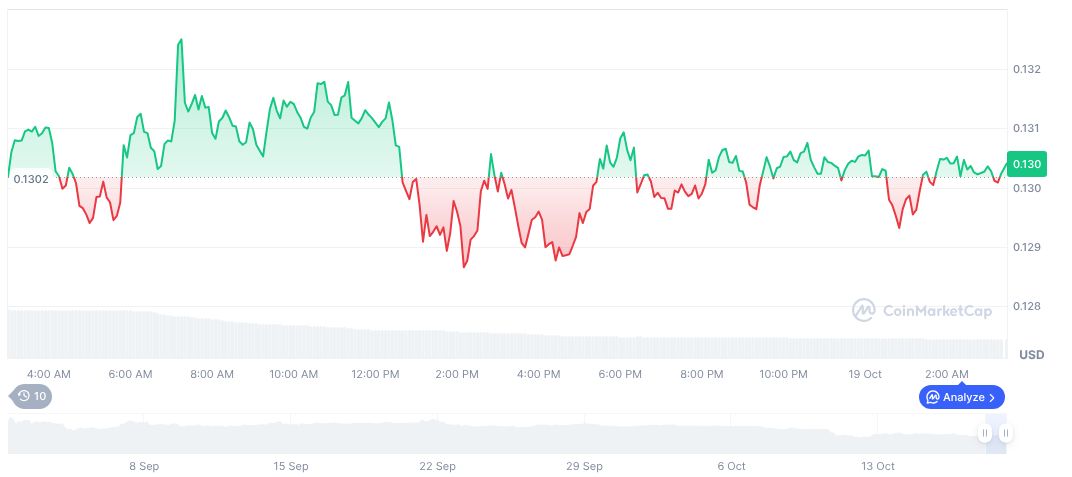Grab the left range selector handle

[x=985, y=433]
